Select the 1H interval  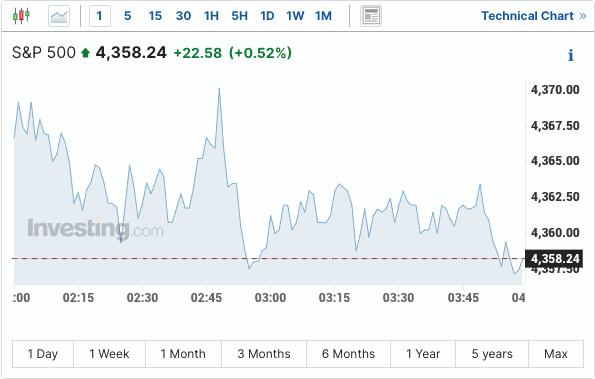(x=211, y=16)
